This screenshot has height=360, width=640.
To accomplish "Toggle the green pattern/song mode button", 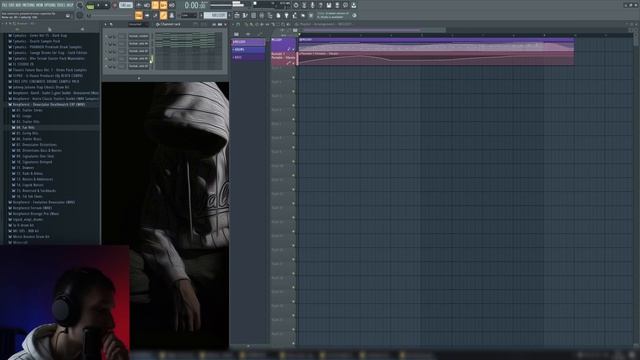I will tap(90, 6).
